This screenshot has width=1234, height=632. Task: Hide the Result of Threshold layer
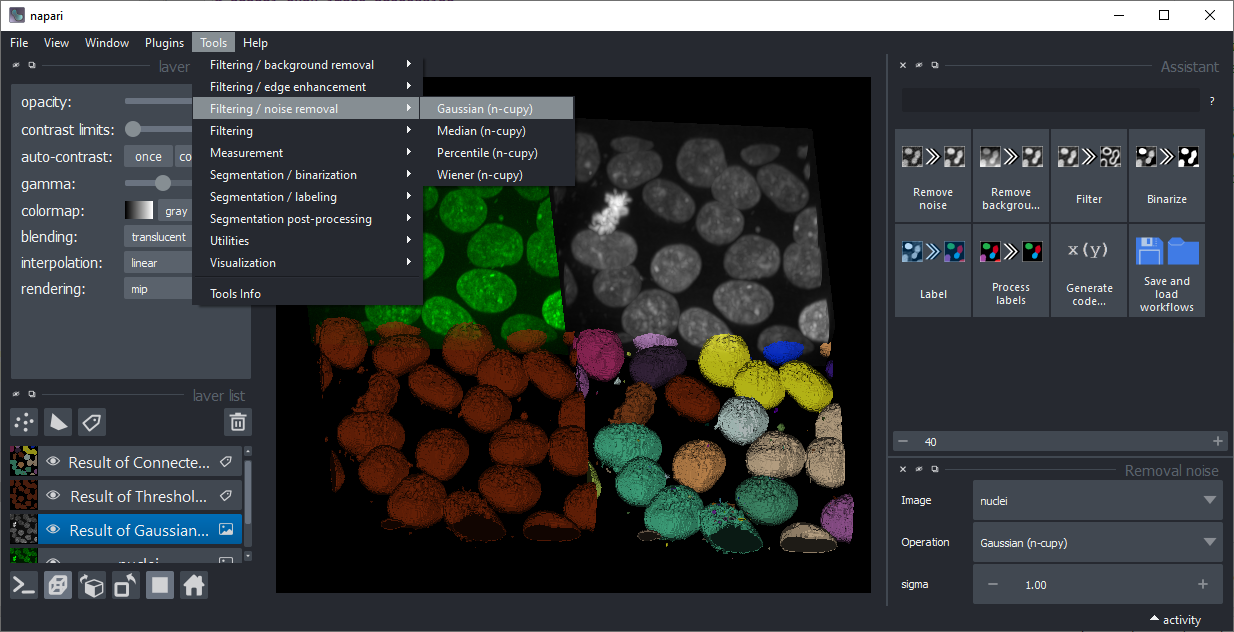55,496
